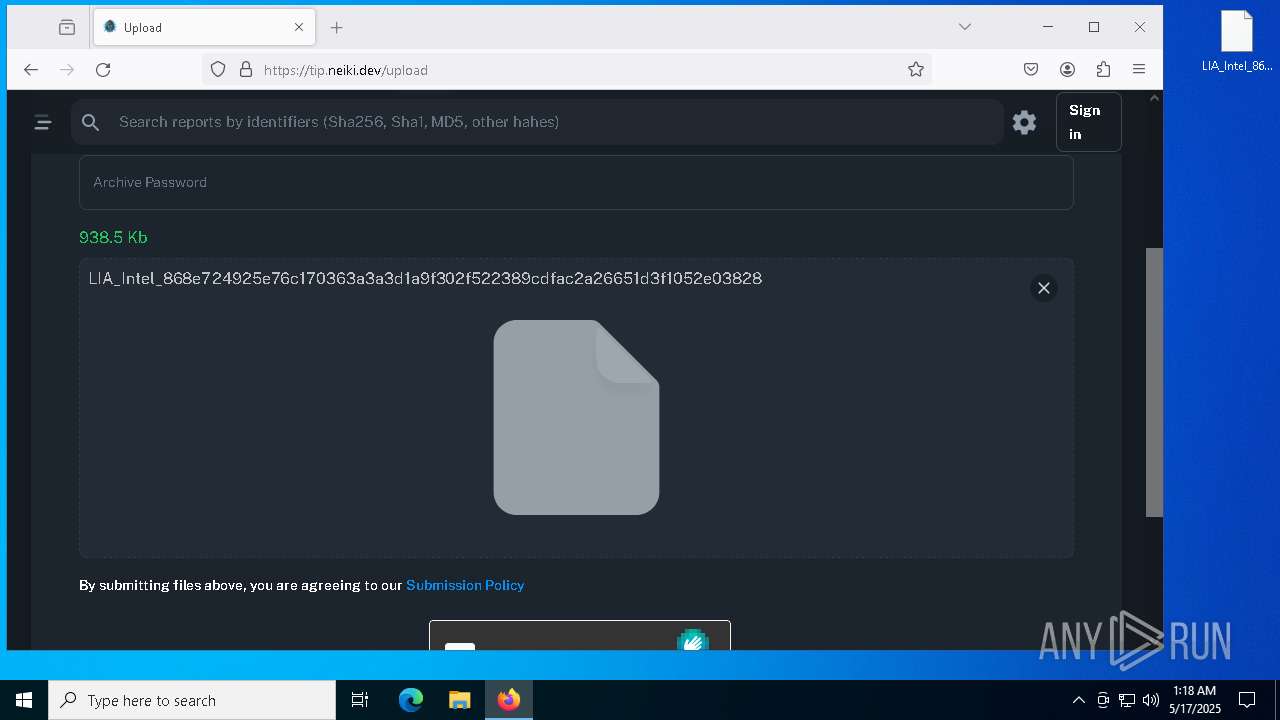The image size is (1280, 720).
Task: Open the Windows Start menu
Action: click(x=24, y=700)
